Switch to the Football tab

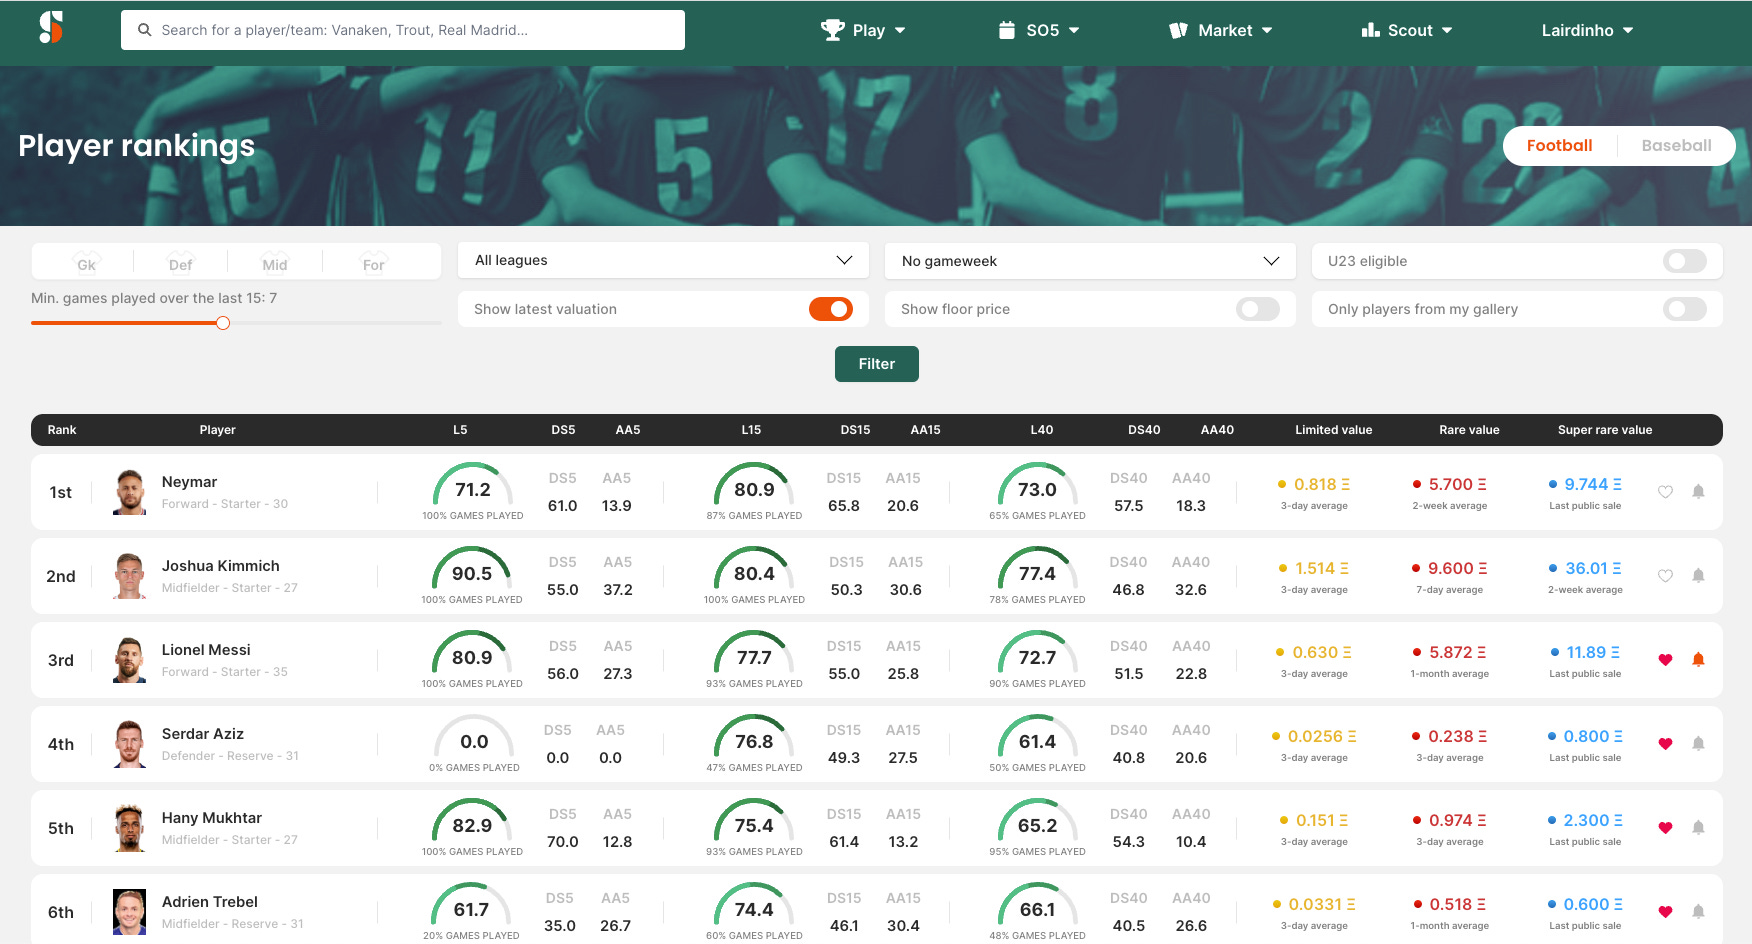coord(1559,145)
